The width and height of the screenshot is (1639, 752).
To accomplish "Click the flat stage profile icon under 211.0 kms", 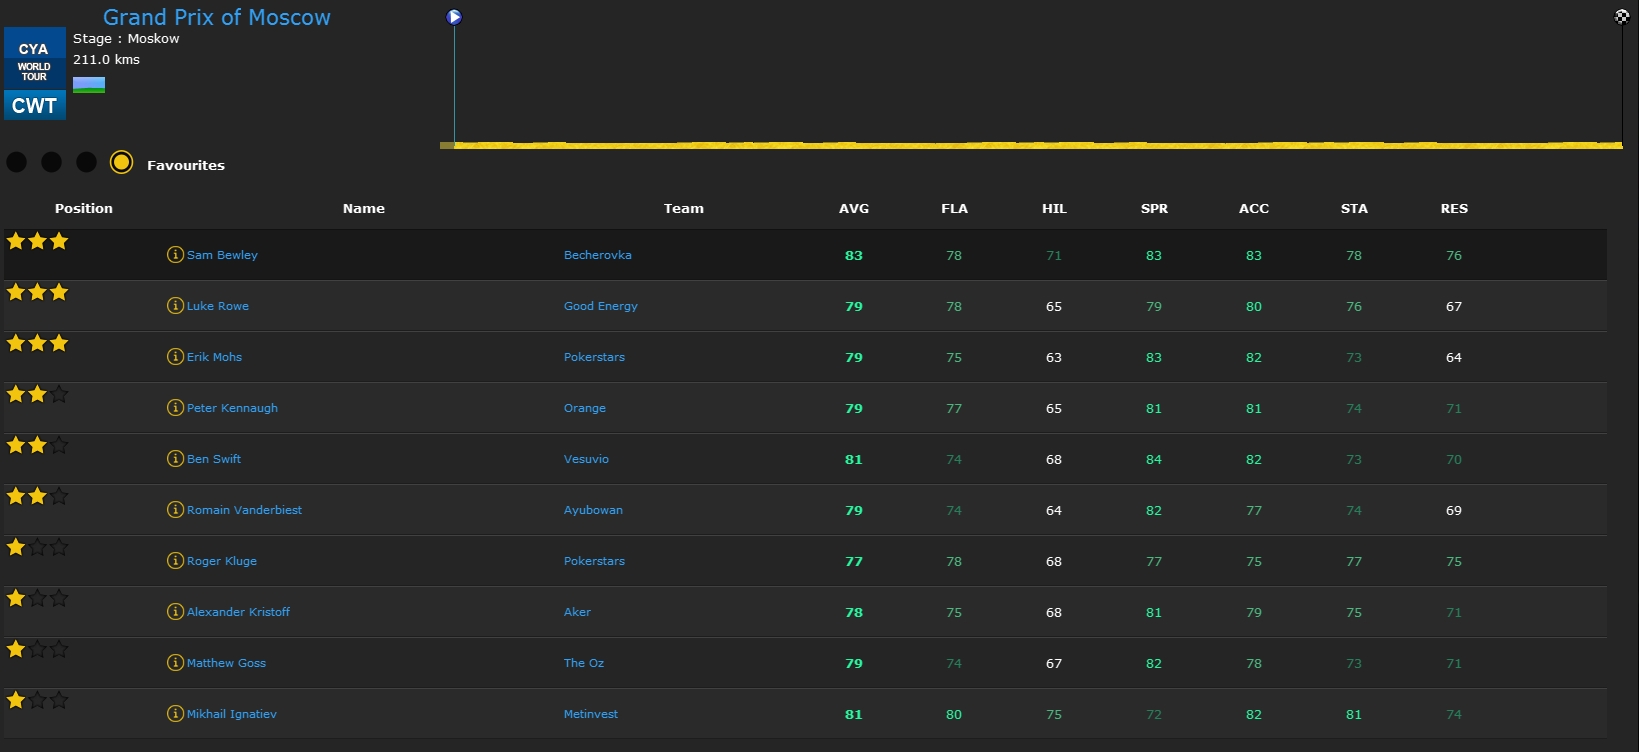I will click(89, 85).
